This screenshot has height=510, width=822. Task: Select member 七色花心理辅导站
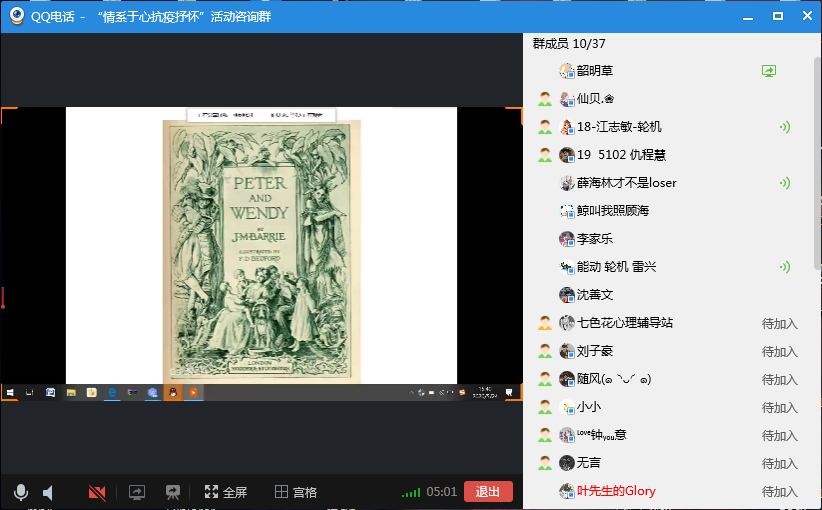[624, 323]
